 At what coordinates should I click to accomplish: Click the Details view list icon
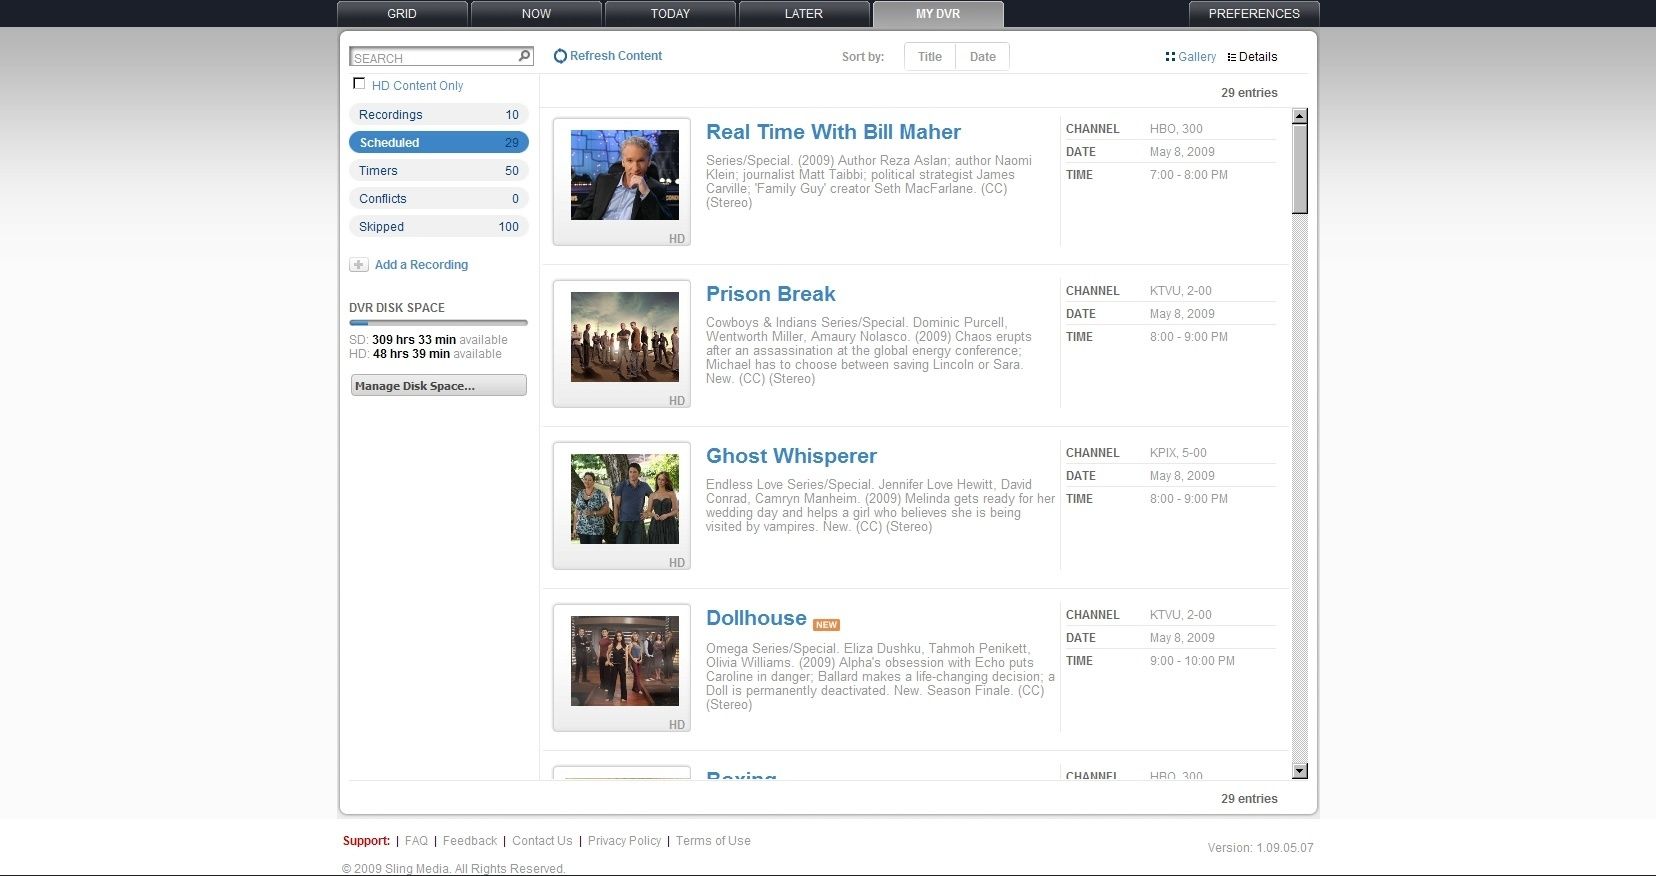point(1232,57)
